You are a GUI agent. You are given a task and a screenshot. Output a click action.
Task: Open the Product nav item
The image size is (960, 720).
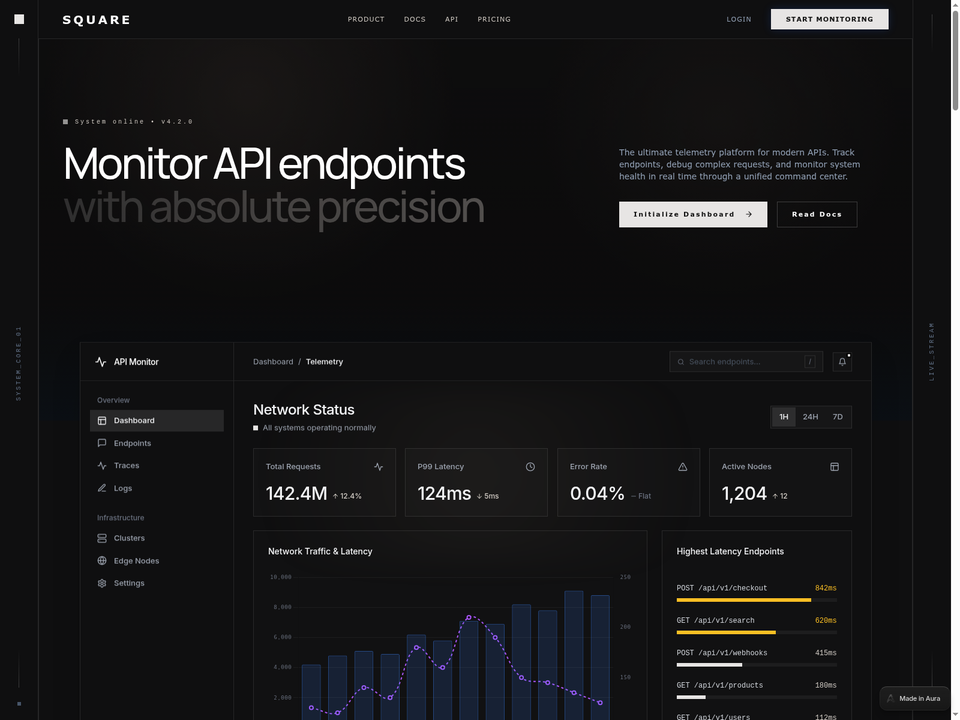[x=366, y=20]
